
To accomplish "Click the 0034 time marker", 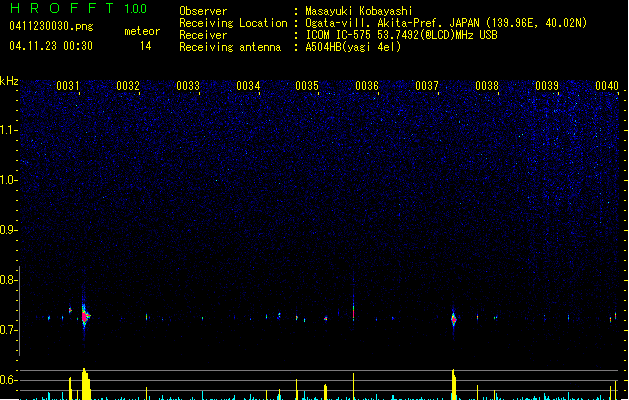I will click(248, 85).
